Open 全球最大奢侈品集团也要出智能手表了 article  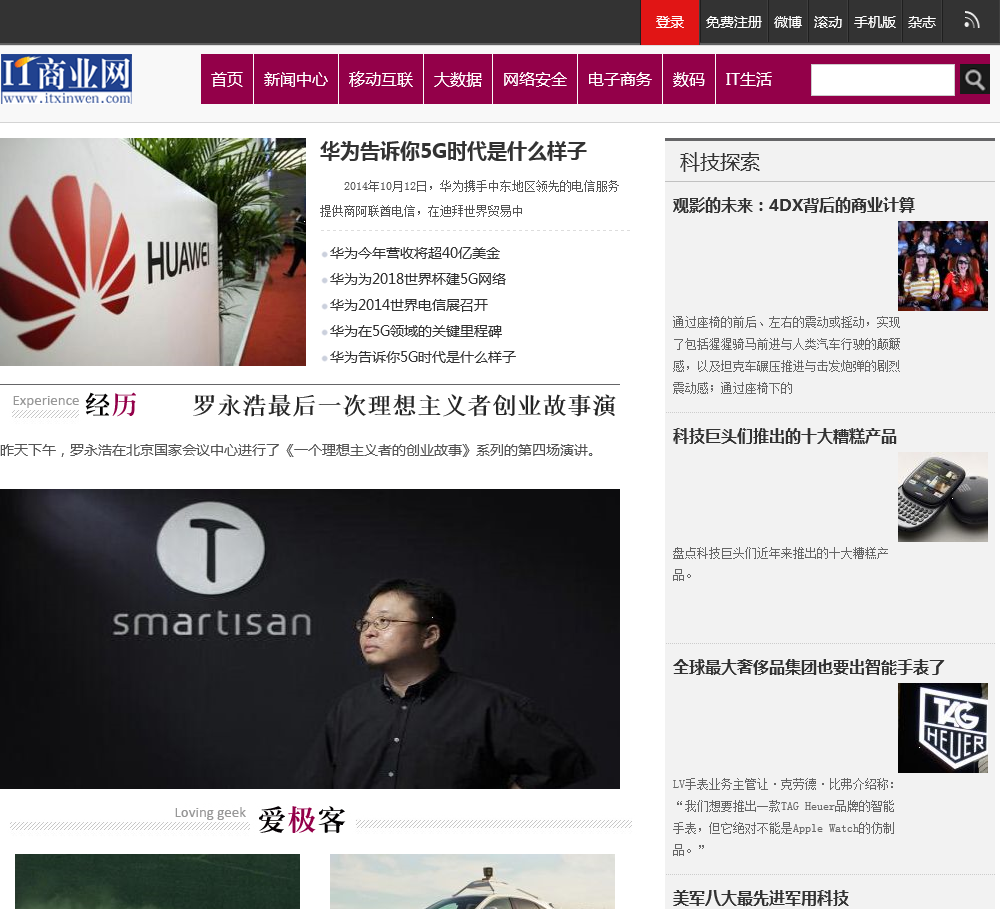tap(809, 667)
